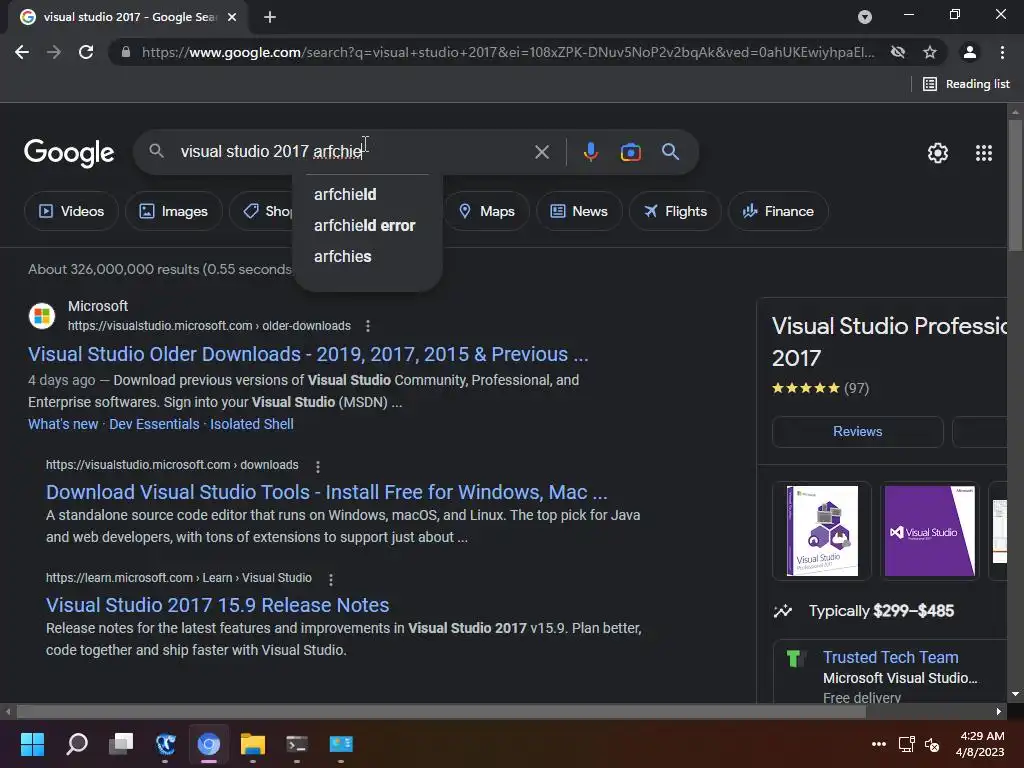
Task: Search by image using camera icon
Action: pyautogui.click(x=630, y=152)
